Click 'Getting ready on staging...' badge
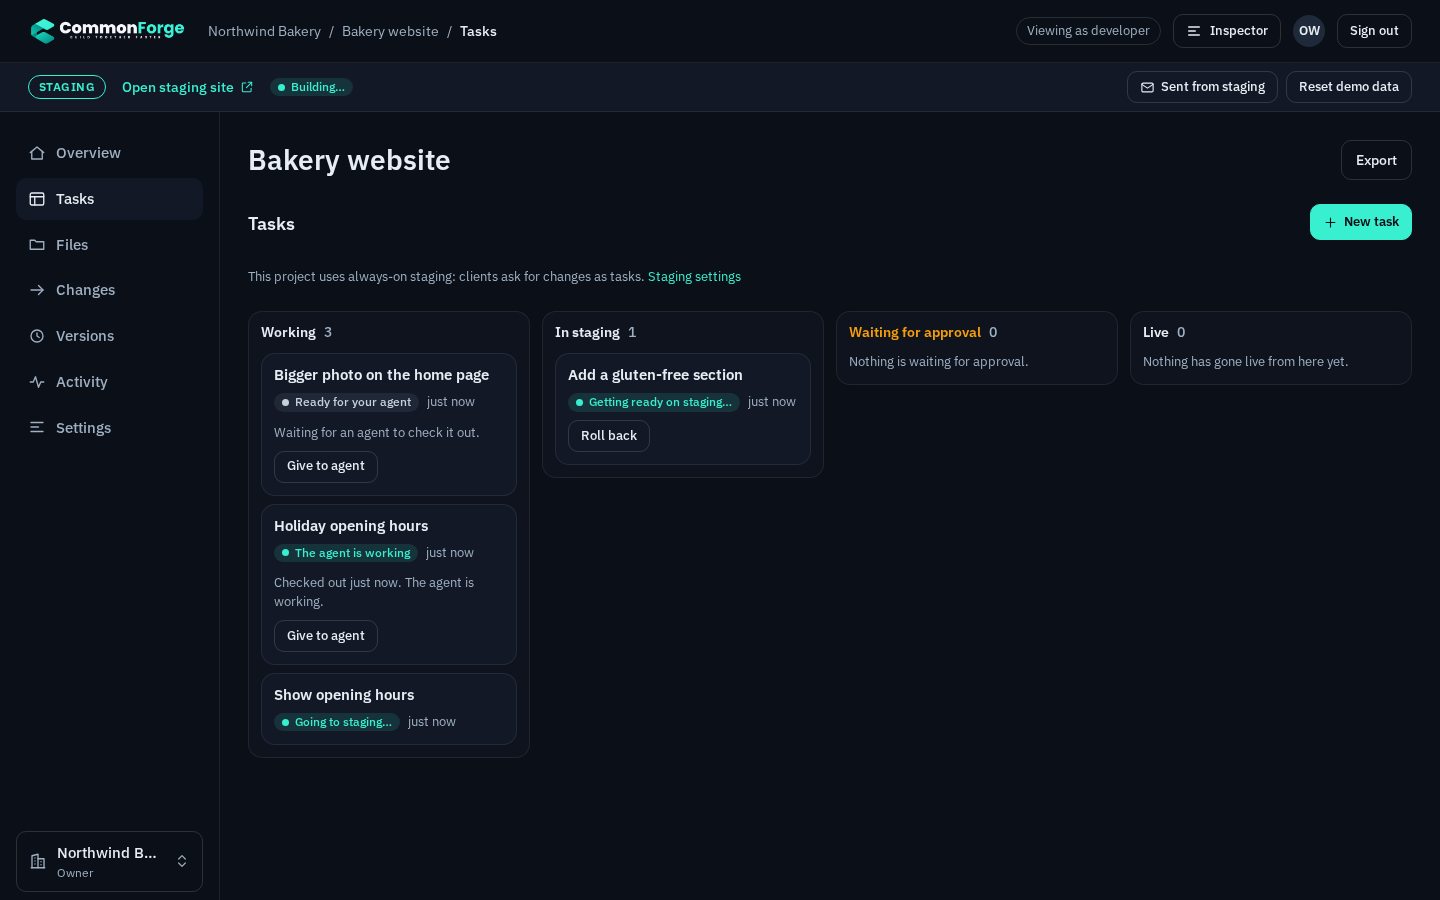This screenshot has width=1440, height=900. (x=654, y=402)
